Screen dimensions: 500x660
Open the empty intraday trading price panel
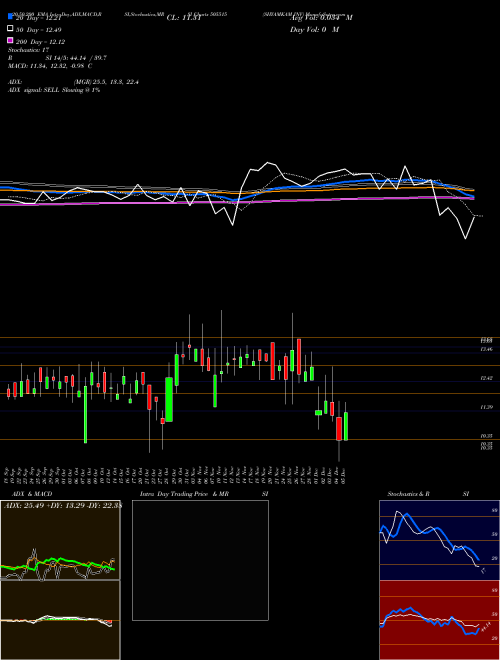[200, 560]
